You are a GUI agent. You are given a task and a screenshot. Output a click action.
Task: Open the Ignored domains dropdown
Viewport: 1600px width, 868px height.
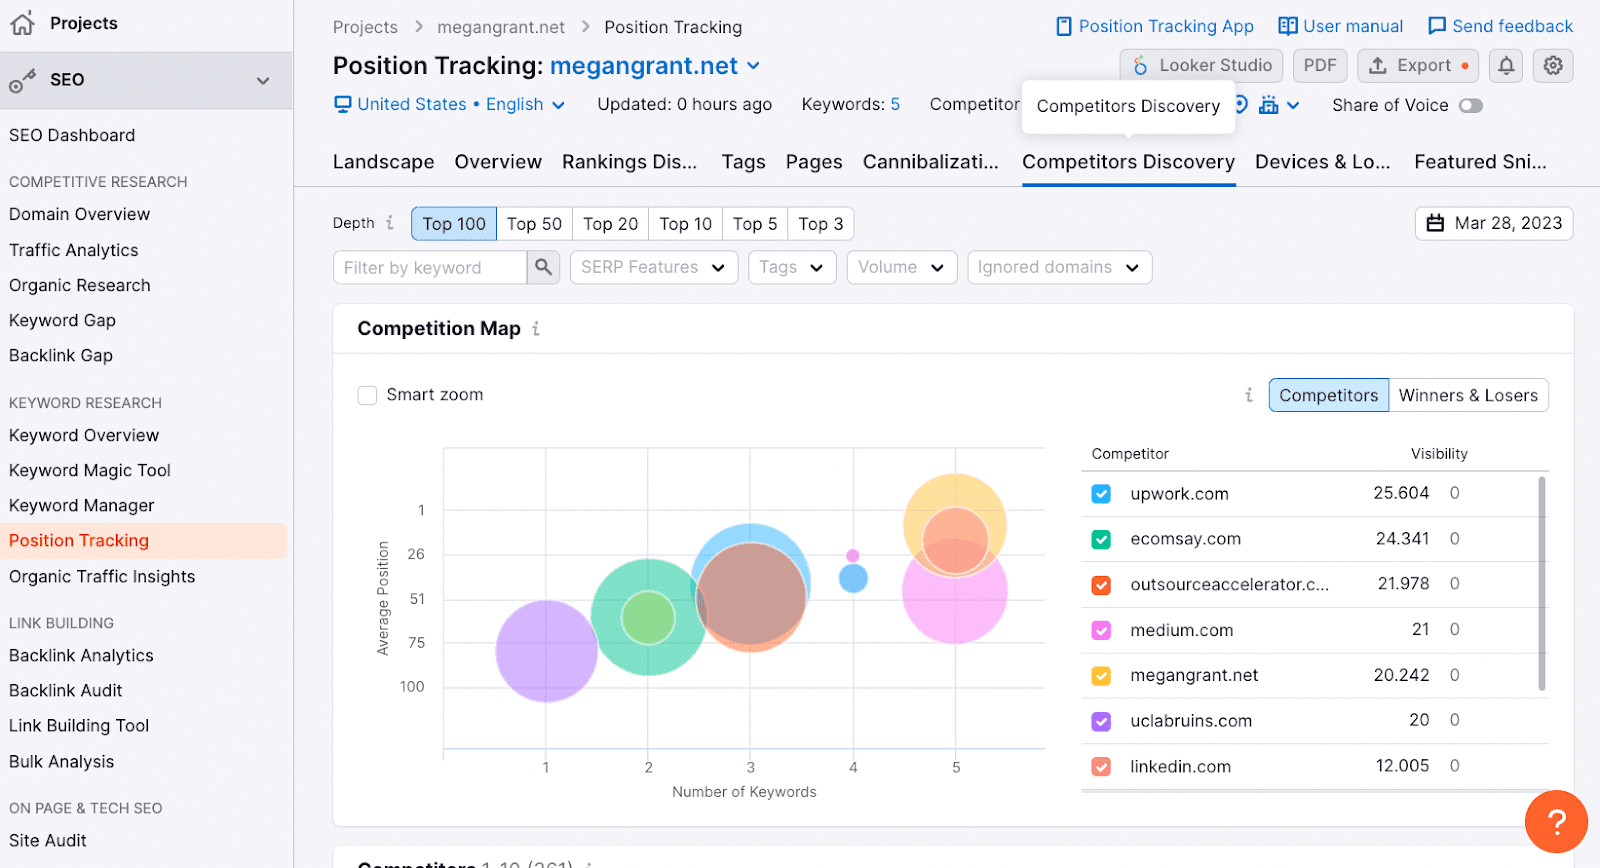pos(1060,267)
